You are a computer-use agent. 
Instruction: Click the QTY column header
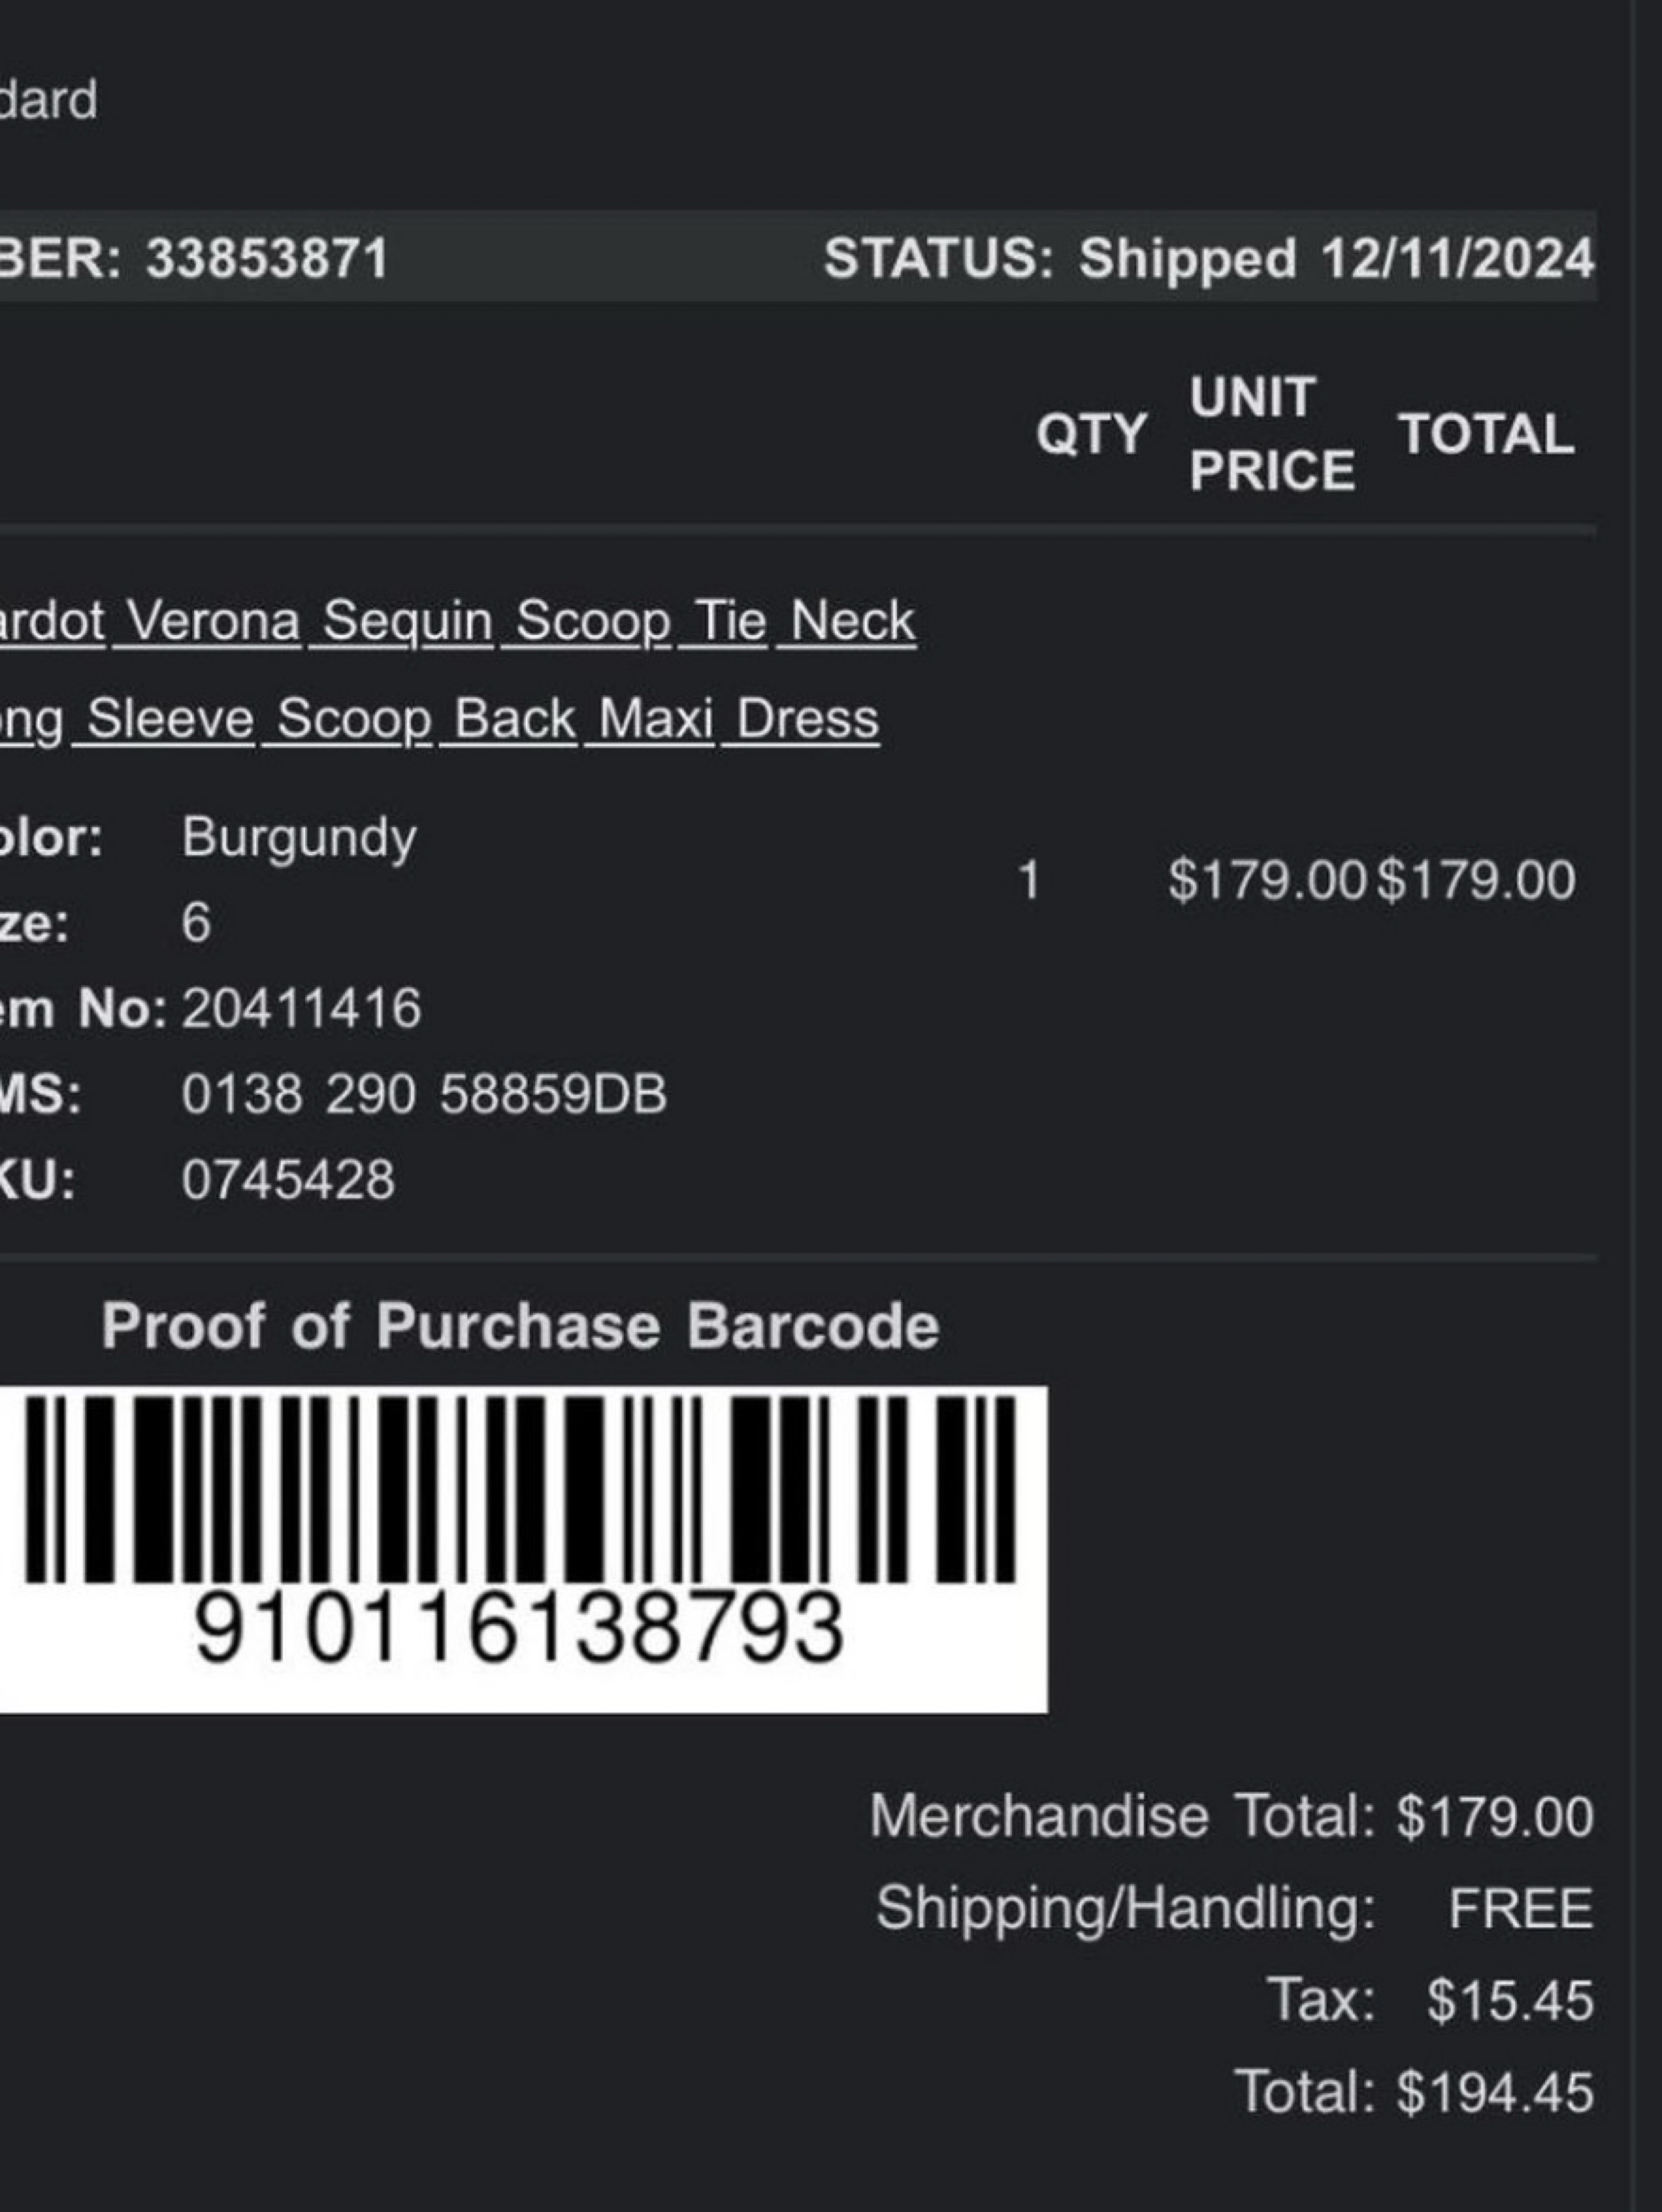[1091, 434]
